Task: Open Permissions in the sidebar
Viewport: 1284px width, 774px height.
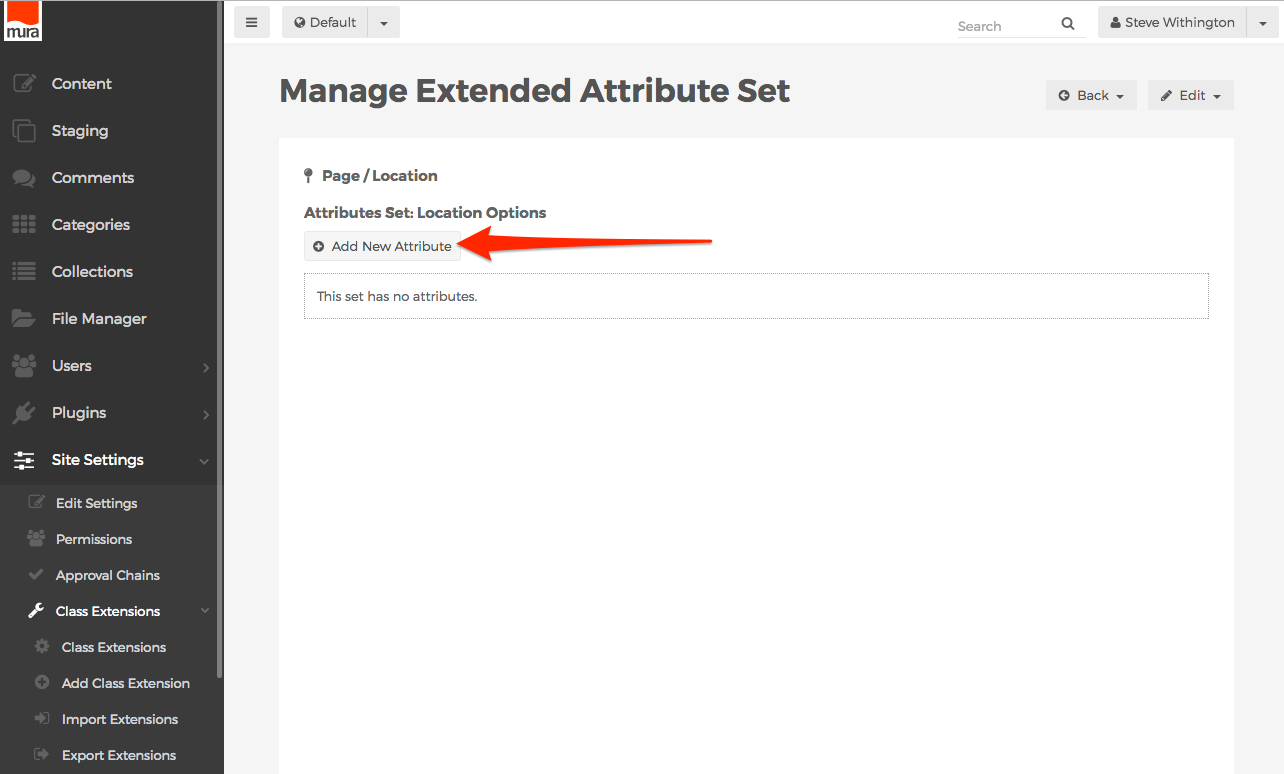Action: pos(94,539)
